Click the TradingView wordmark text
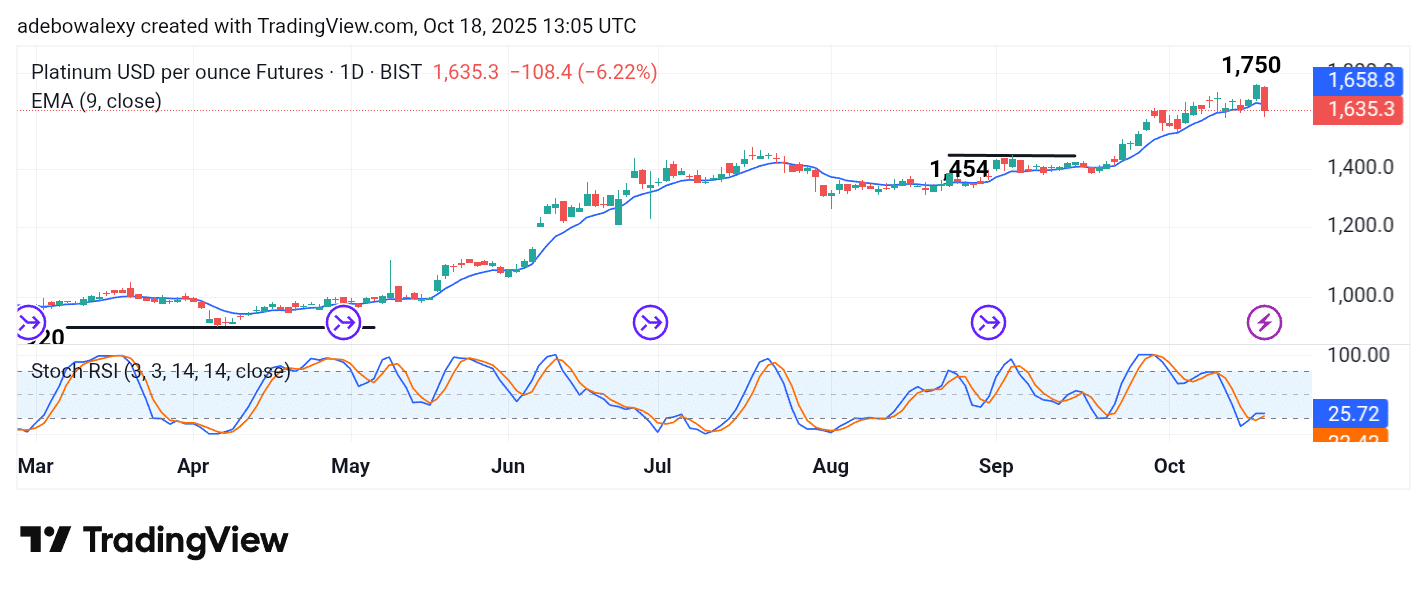 [185, 541]
